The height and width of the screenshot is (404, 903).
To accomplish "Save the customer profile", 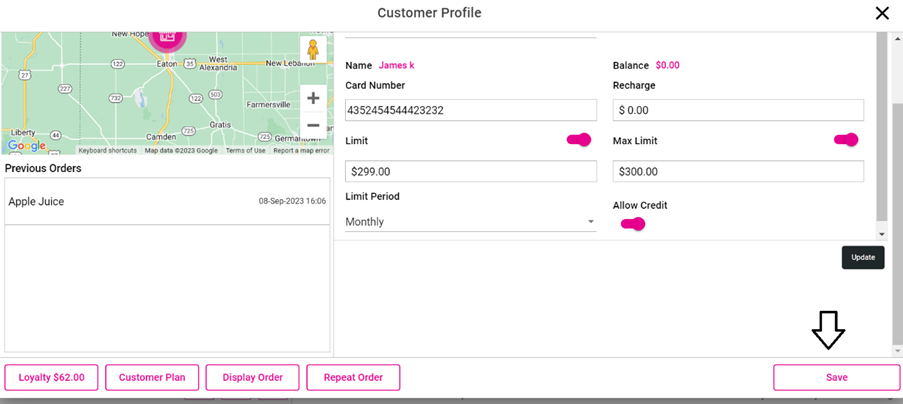I will [836, 377].
